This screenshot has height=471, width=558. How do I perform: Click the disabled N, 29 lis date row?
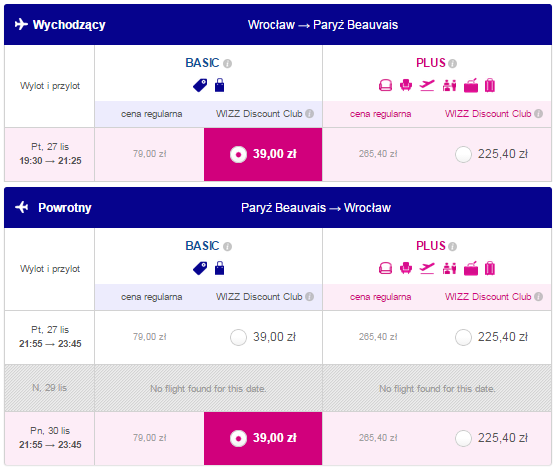[278, 388]
